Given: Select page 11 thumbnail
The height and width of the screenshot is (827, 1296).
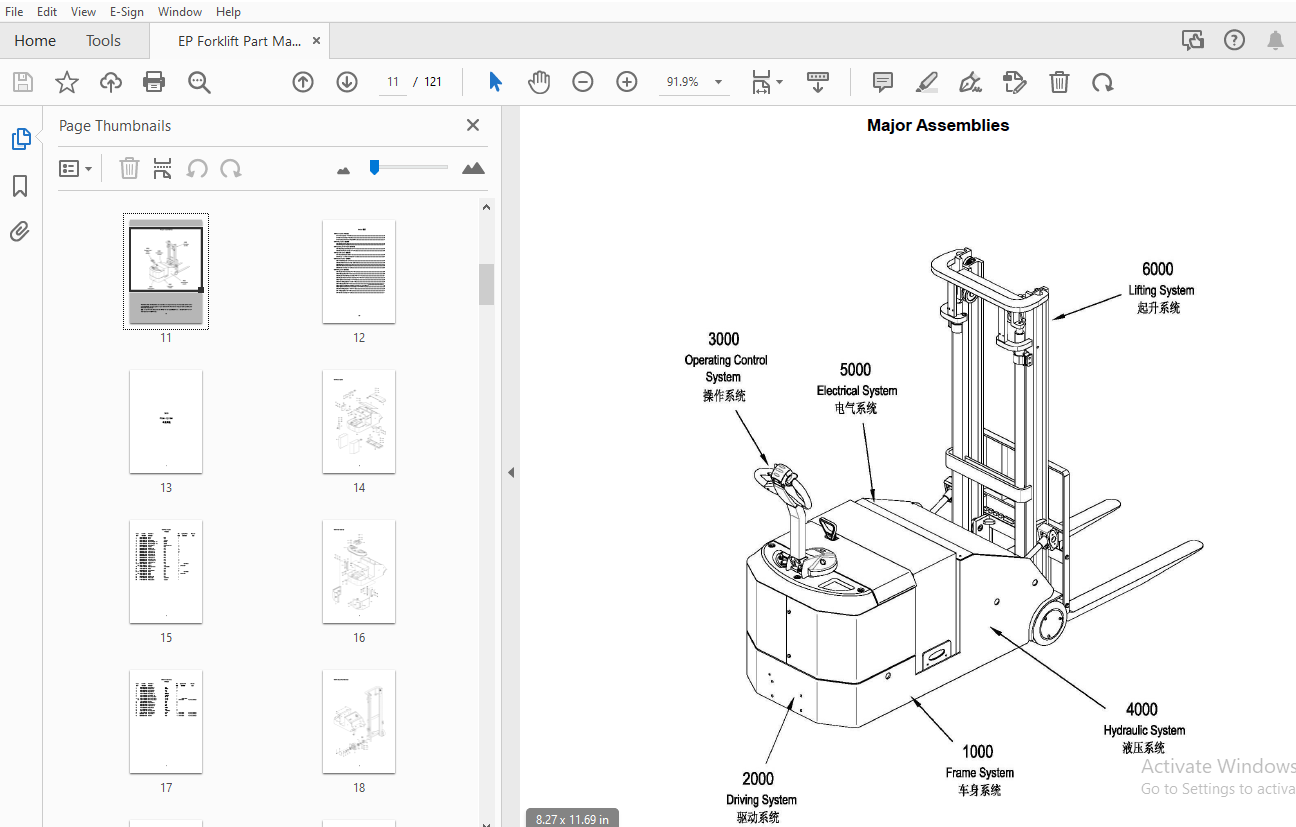Looking at the screenshot, I should pyautogui.click(x=166, y=271).
